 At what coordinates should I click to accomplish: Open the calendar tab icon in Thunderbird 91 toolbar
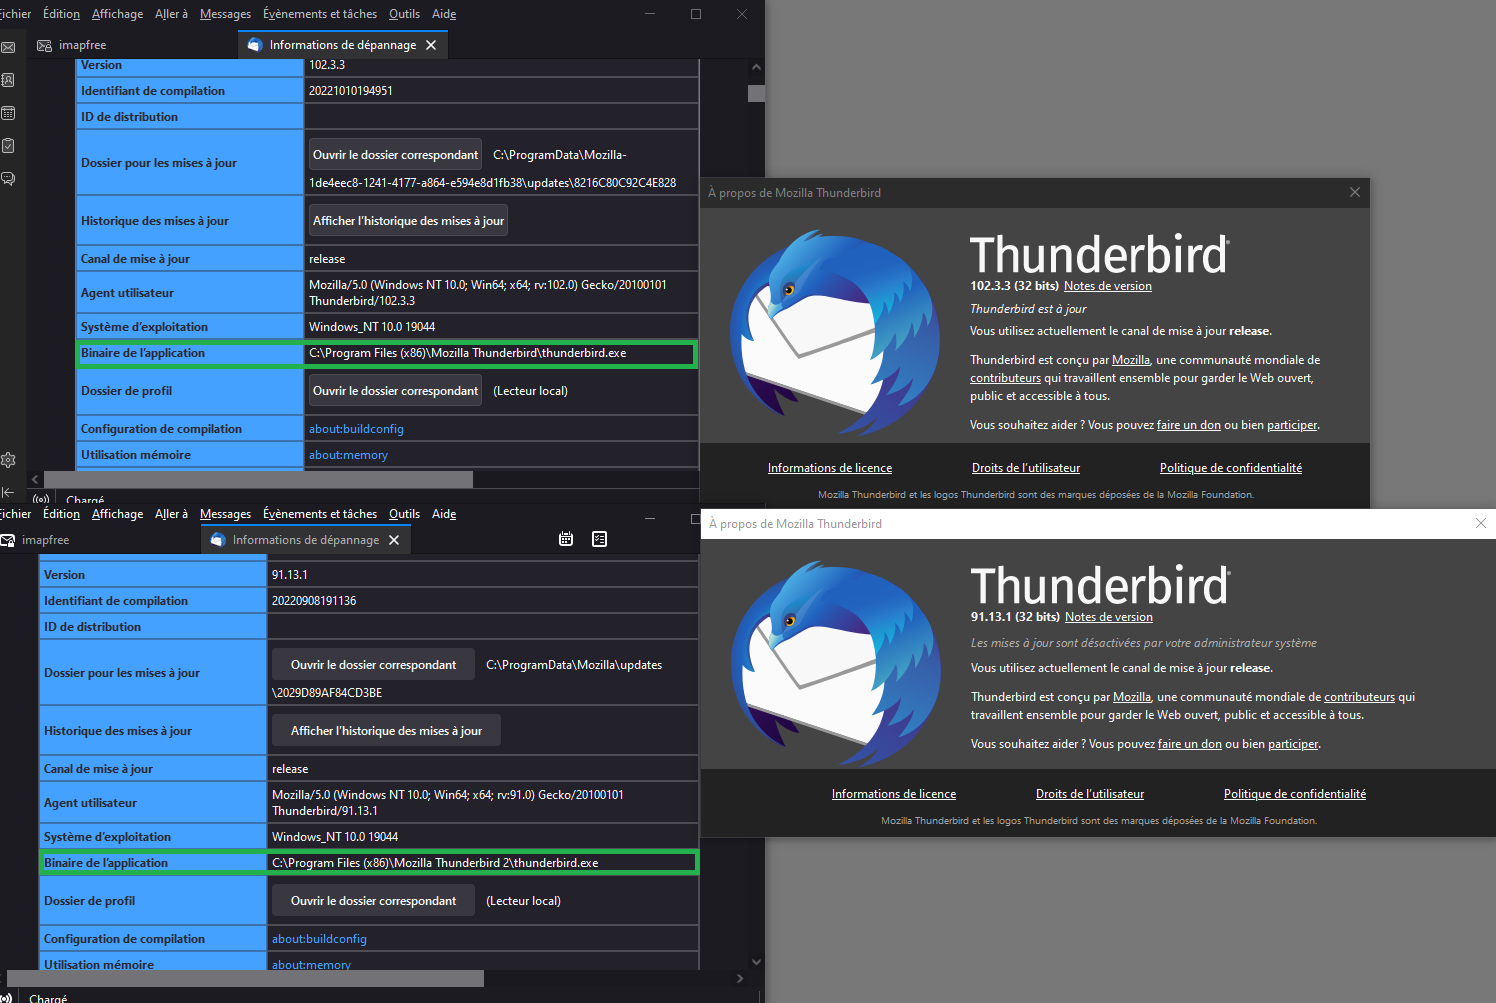coord(566,539)
